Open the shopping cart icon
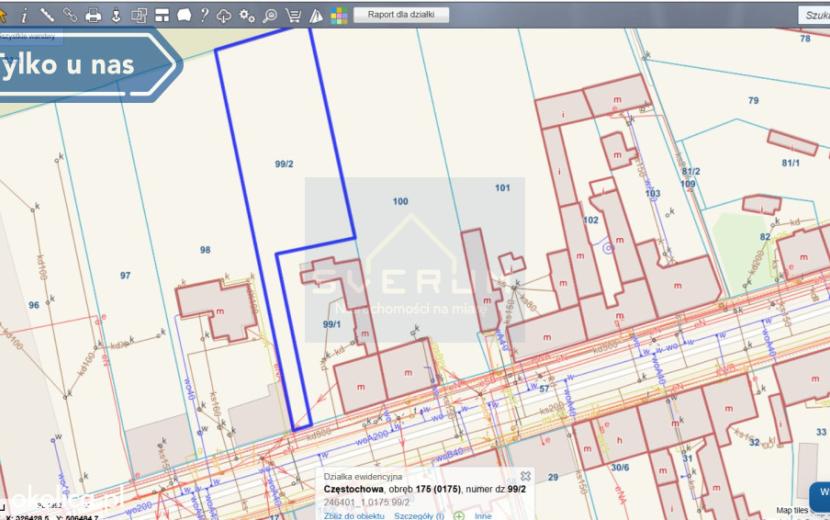This screenshot has width=830, height=520. coord(293,15)
